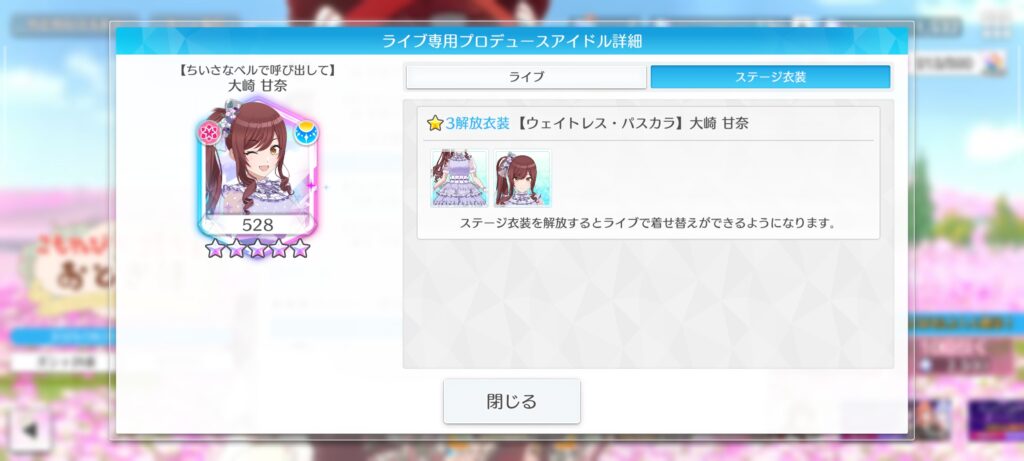Screen dimensions: 1024x461
Task: Select the ステージ衣装 tab
Action: 771,77
